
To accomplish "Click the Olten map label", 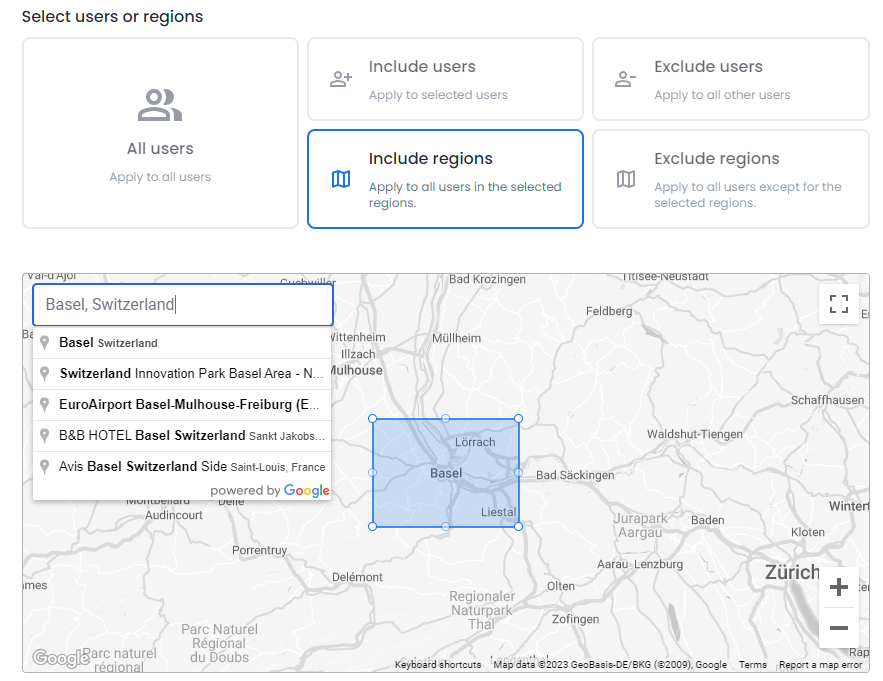I will (x=561, y=586).
